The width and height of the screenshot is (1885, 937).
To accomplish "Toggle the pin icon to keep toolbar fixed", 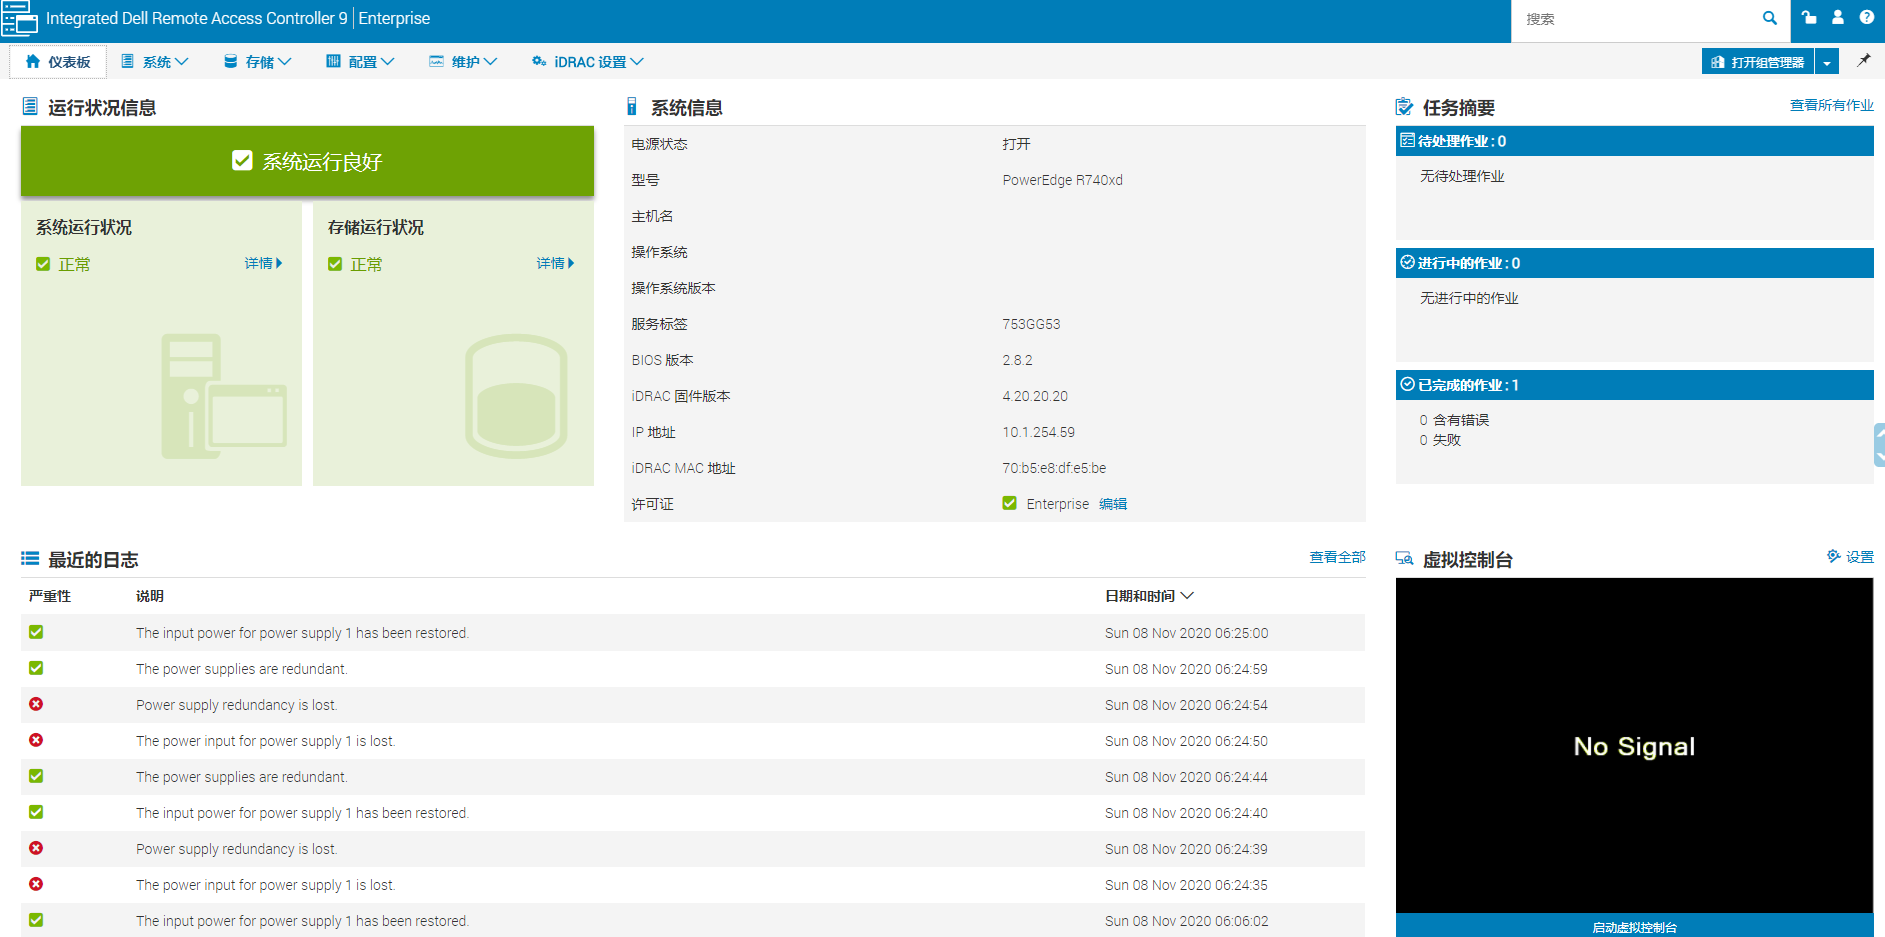I will [x=1864, y=61].
